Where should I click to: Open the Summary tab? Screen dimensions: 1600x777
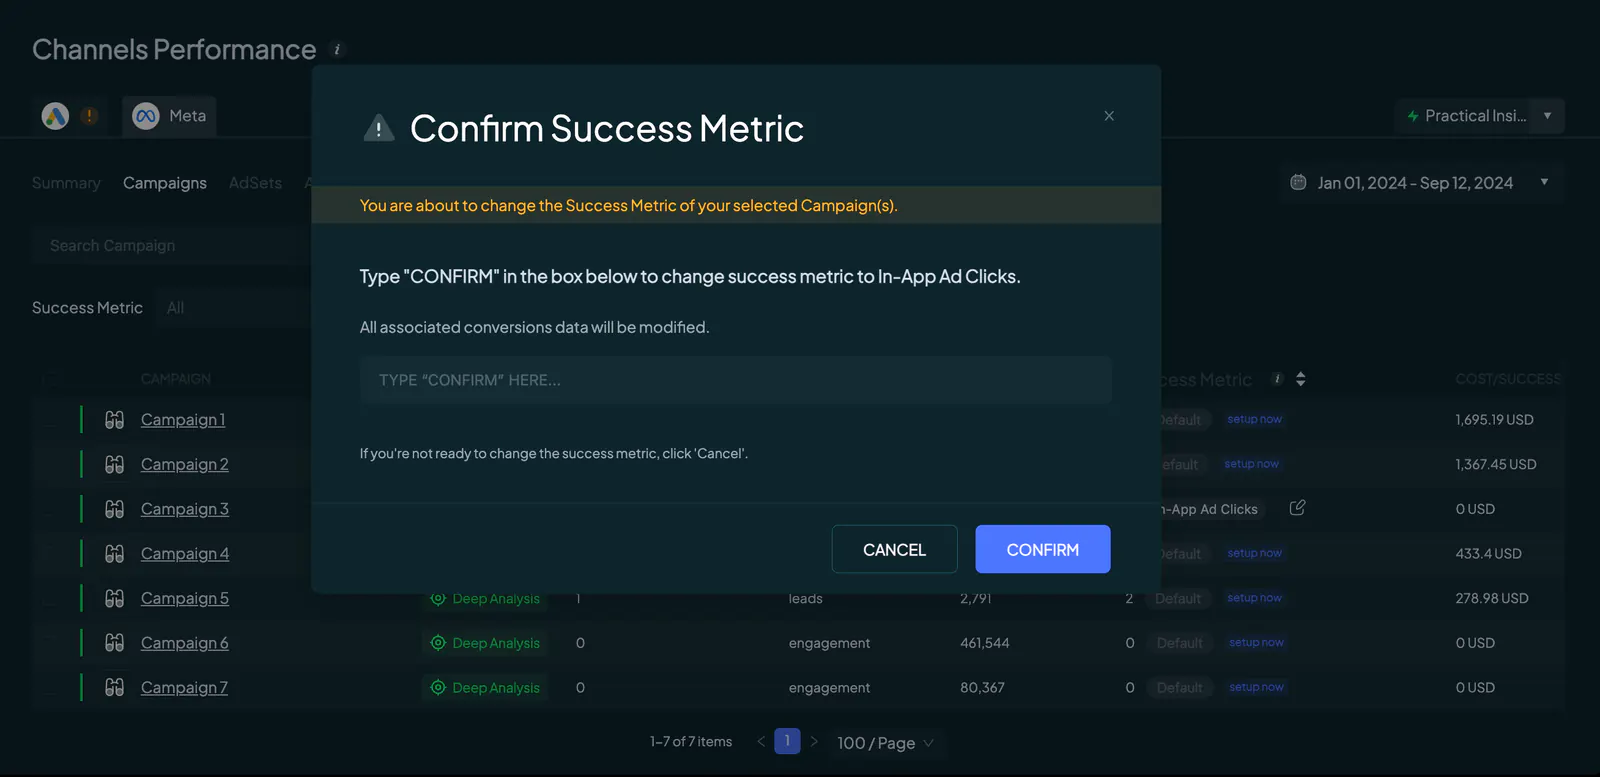click(x=66, y=183)
